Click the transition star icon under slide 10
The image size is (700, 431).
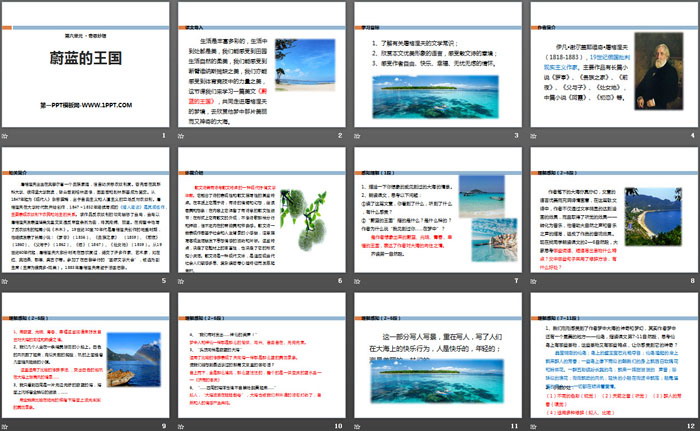(x=183, y=426)
